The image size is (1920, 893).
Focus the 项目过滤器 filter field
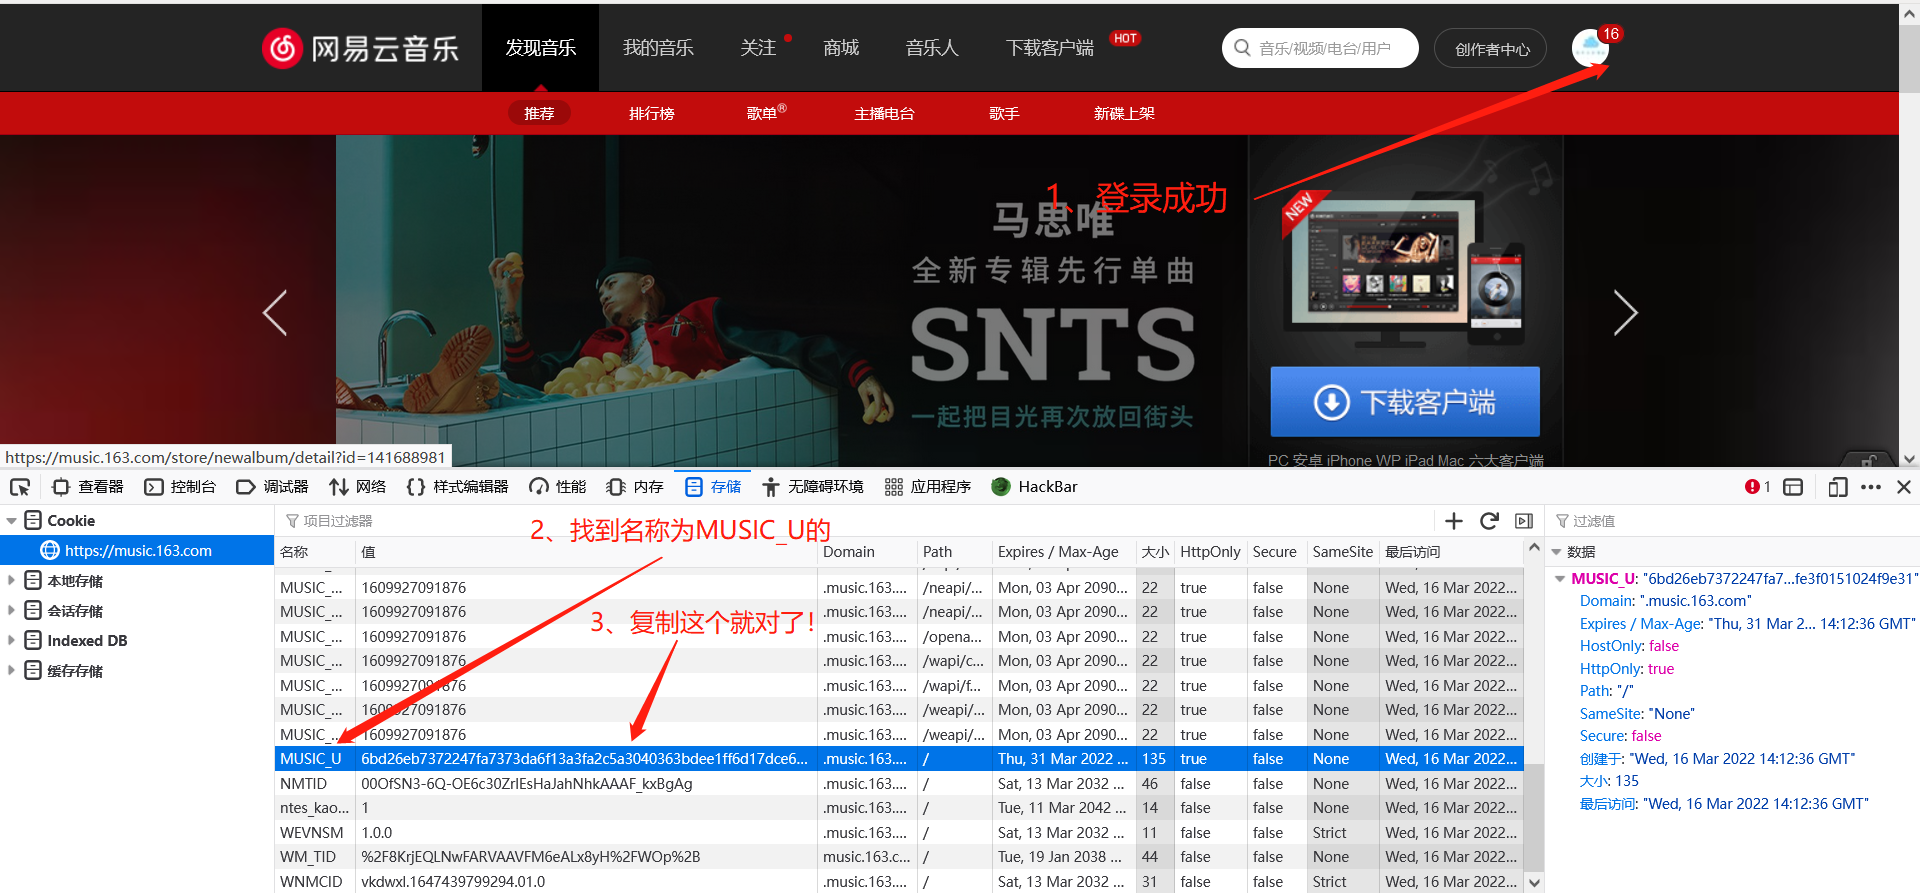(856, 521)
